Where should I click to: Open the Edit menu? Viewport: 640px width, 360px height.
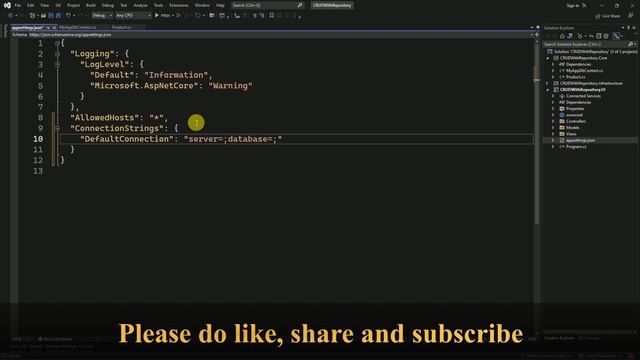click(31, 5)
